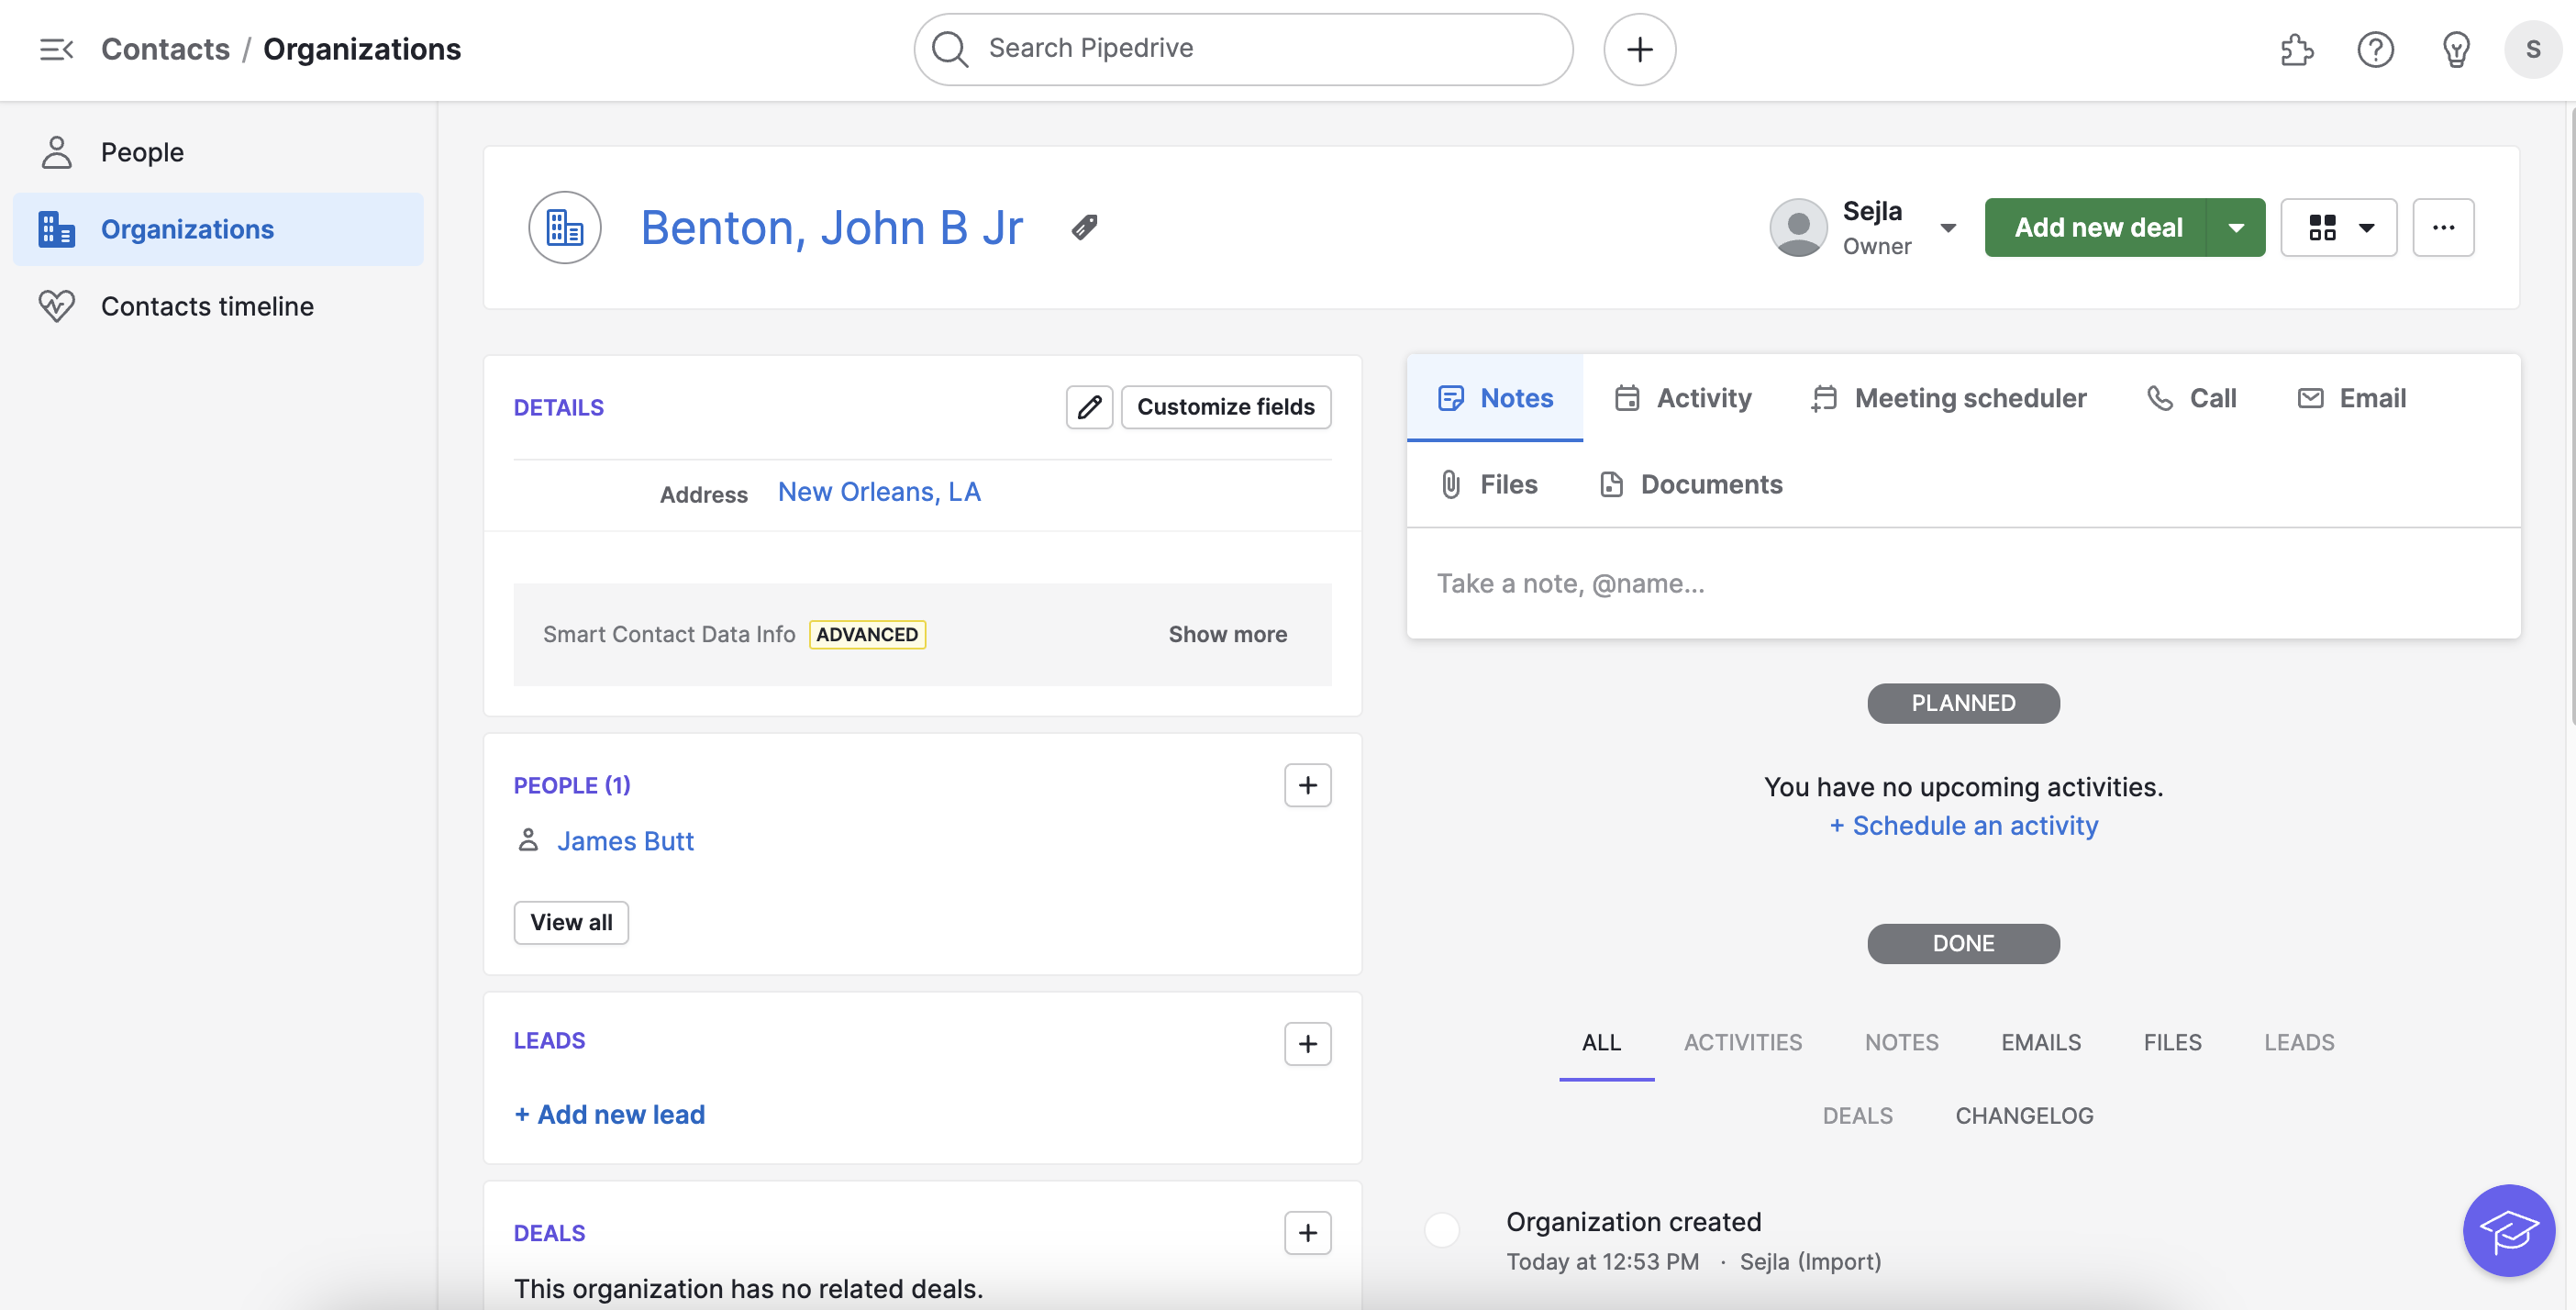The image size is (2576, 1310).
Task: Show more Smart Contact Data Info
Action: [x=1227, y=634]
